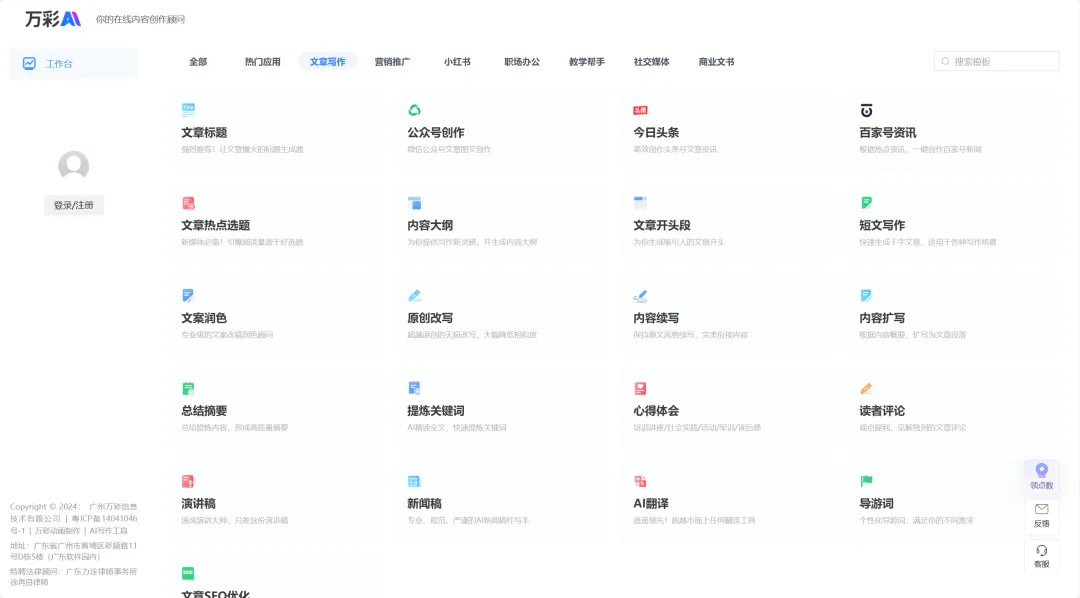Click the 读者评论 orange pencil icon

[x=866, y=389]
